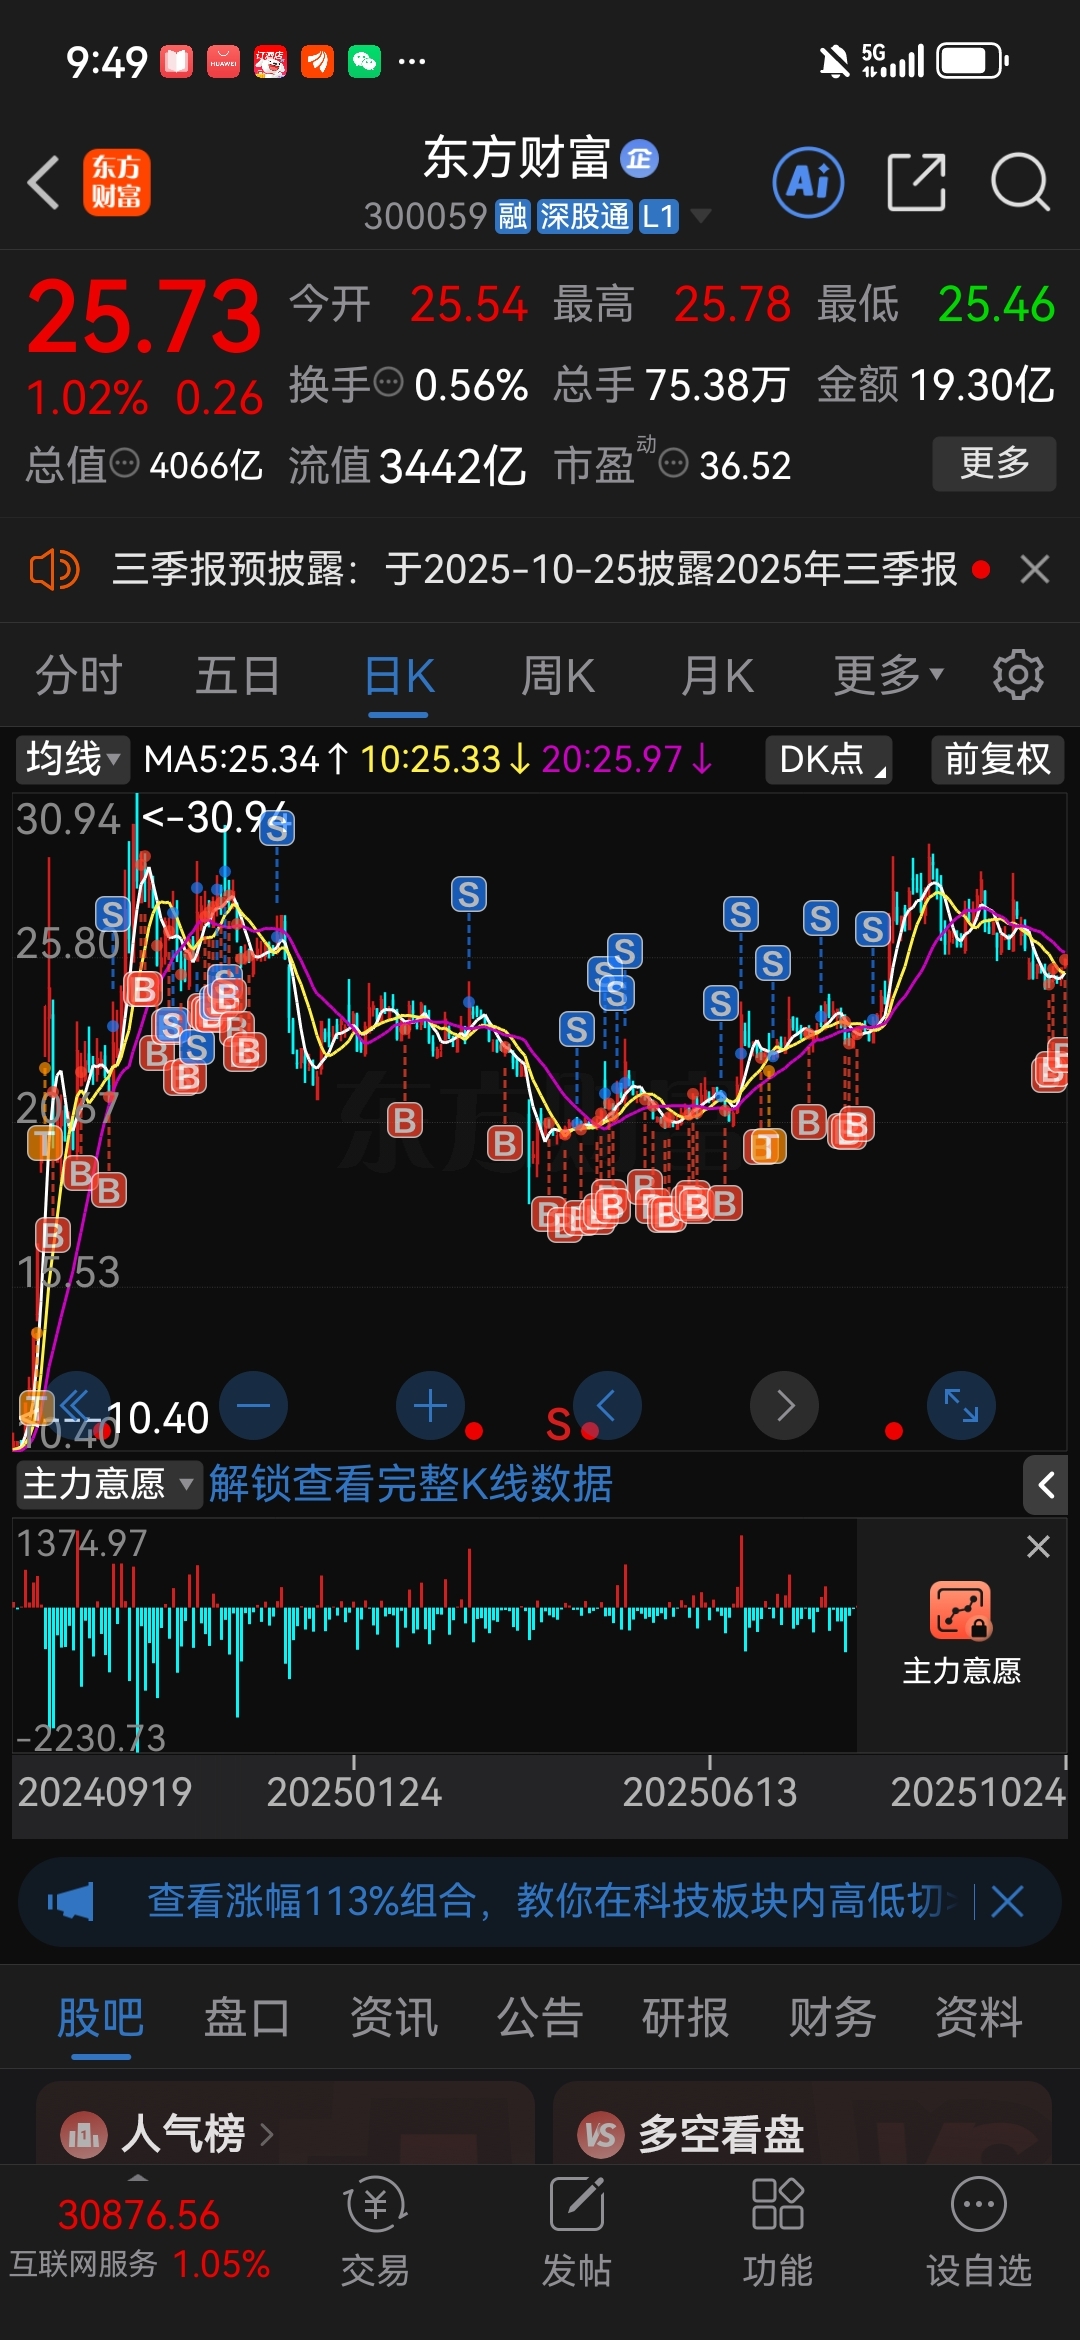The height and width of the screenshot is (2340, 1080).
Task: Switch to 五日 chart tab
Action: (x=238, y=675)
